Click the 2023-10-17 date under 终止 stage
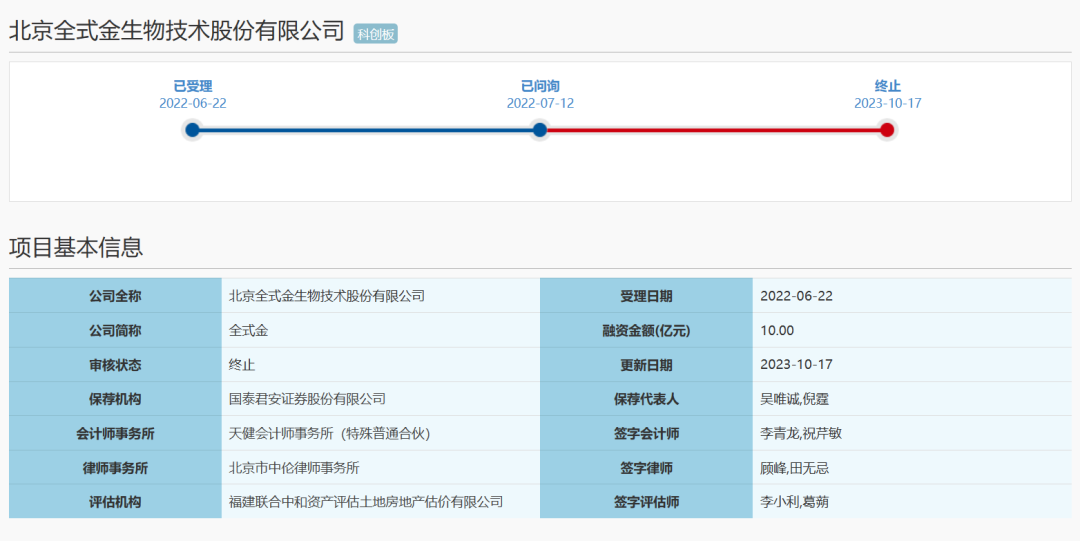Viewport: 1080px width, 541px height. (887, 103)
